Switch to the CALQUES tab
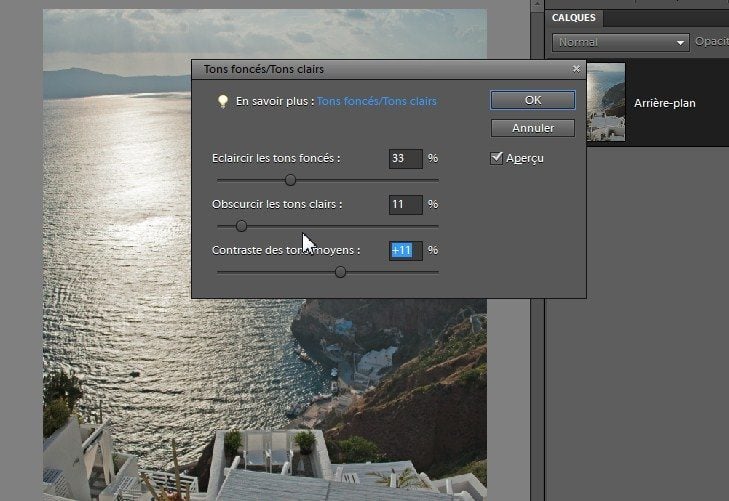 click(574, 18)
